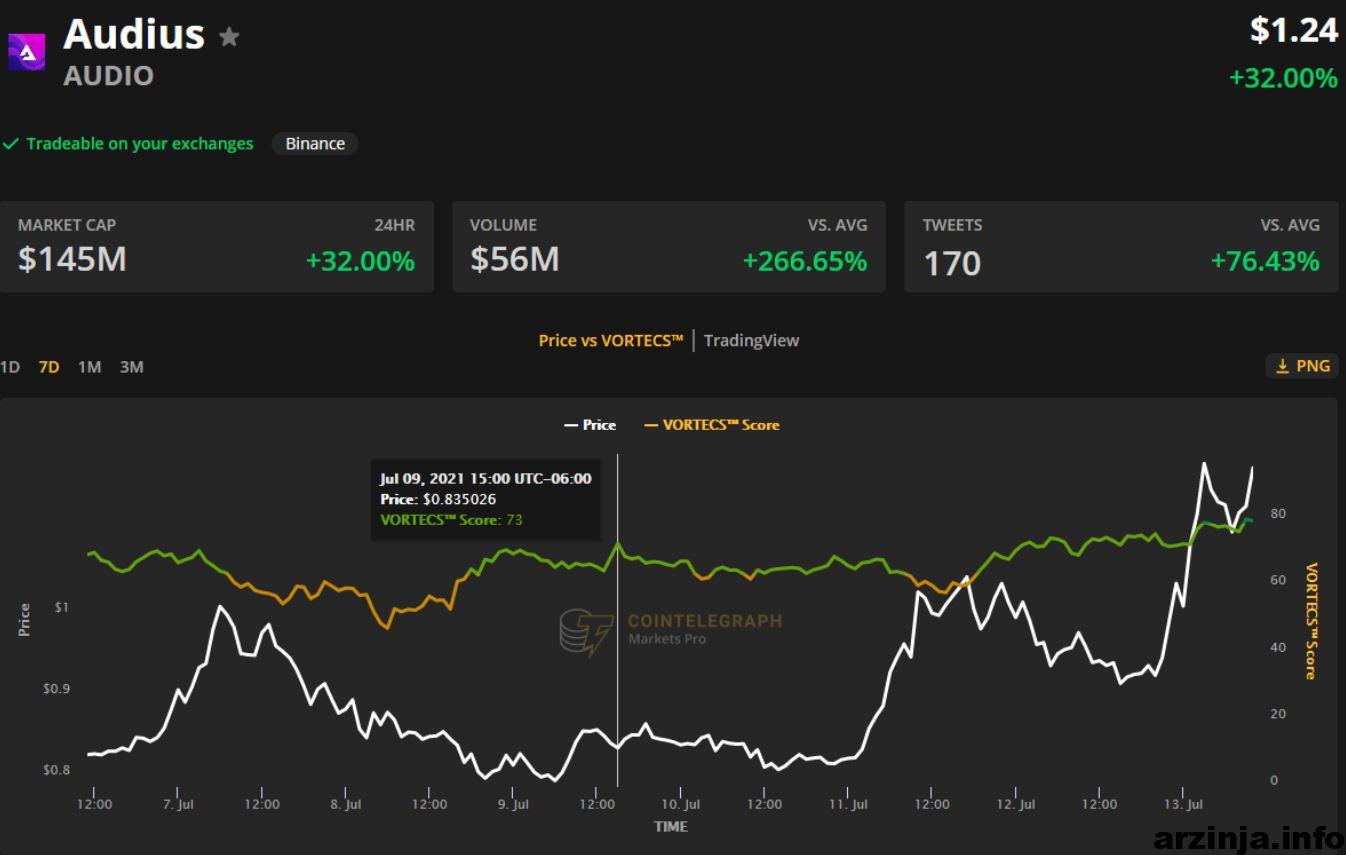Click the $1.24 current price

(x=1294, y=31)
